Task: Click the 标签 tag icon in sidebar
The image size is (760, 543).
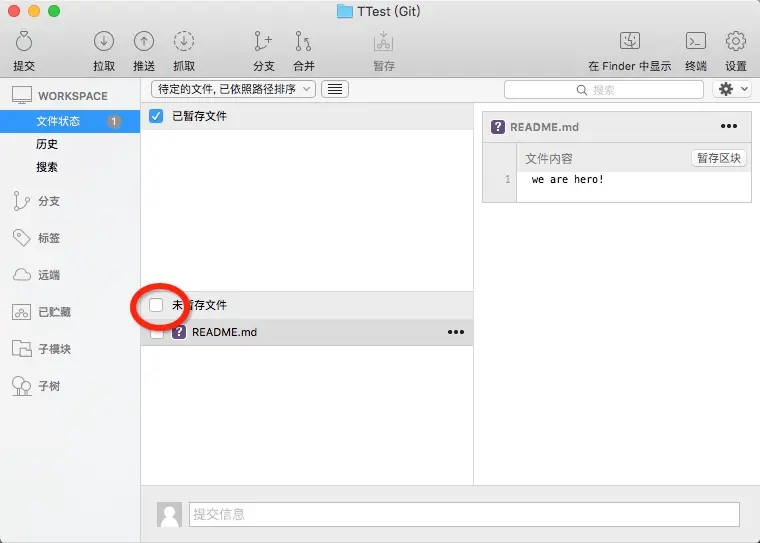Action: (x=21, y=238)
